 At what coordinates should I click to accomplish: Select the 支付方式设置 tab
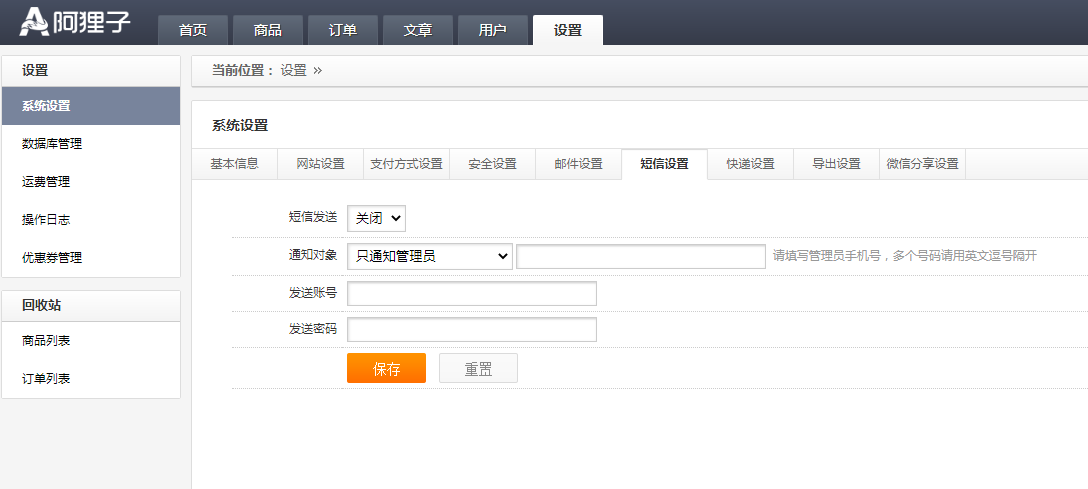click(406, 164)
